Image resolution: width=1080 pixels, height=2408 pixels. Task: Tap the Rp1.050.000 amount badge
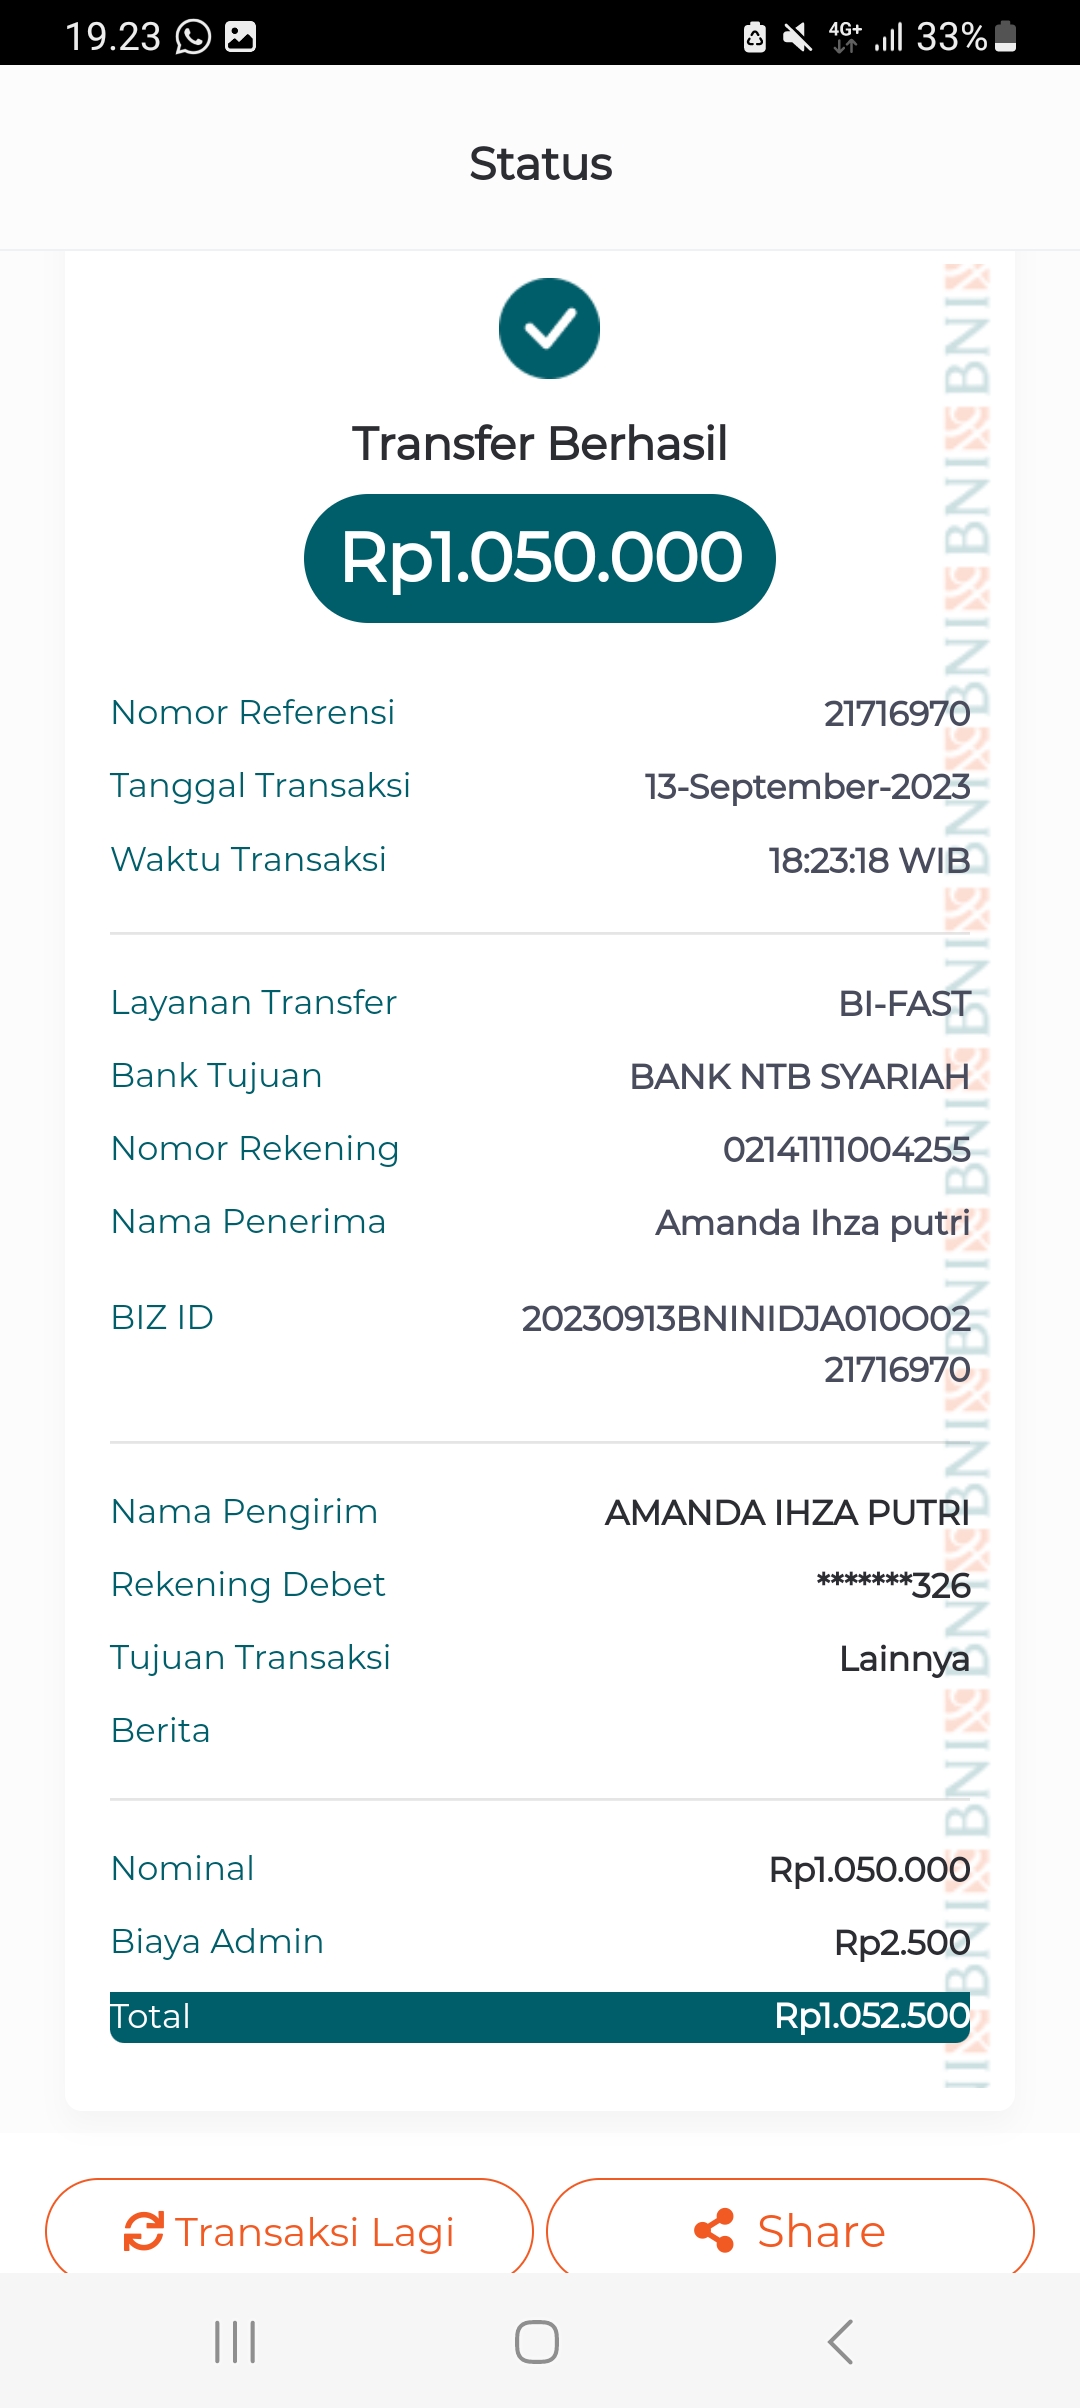[540, 558]
